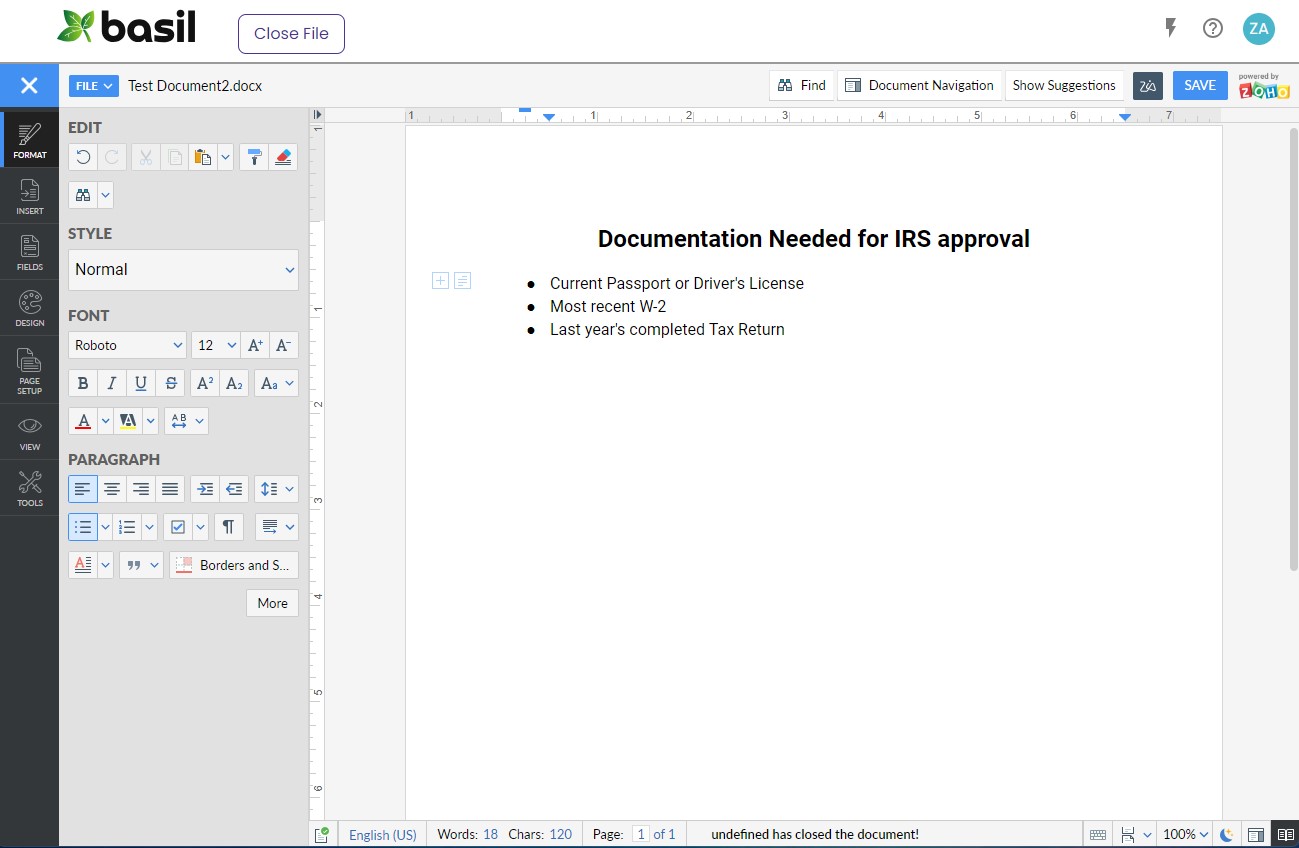The height and width of the screenshot is (848, 1299).
Task: Toggle the bulleted list button
Action: coord(84,527)
